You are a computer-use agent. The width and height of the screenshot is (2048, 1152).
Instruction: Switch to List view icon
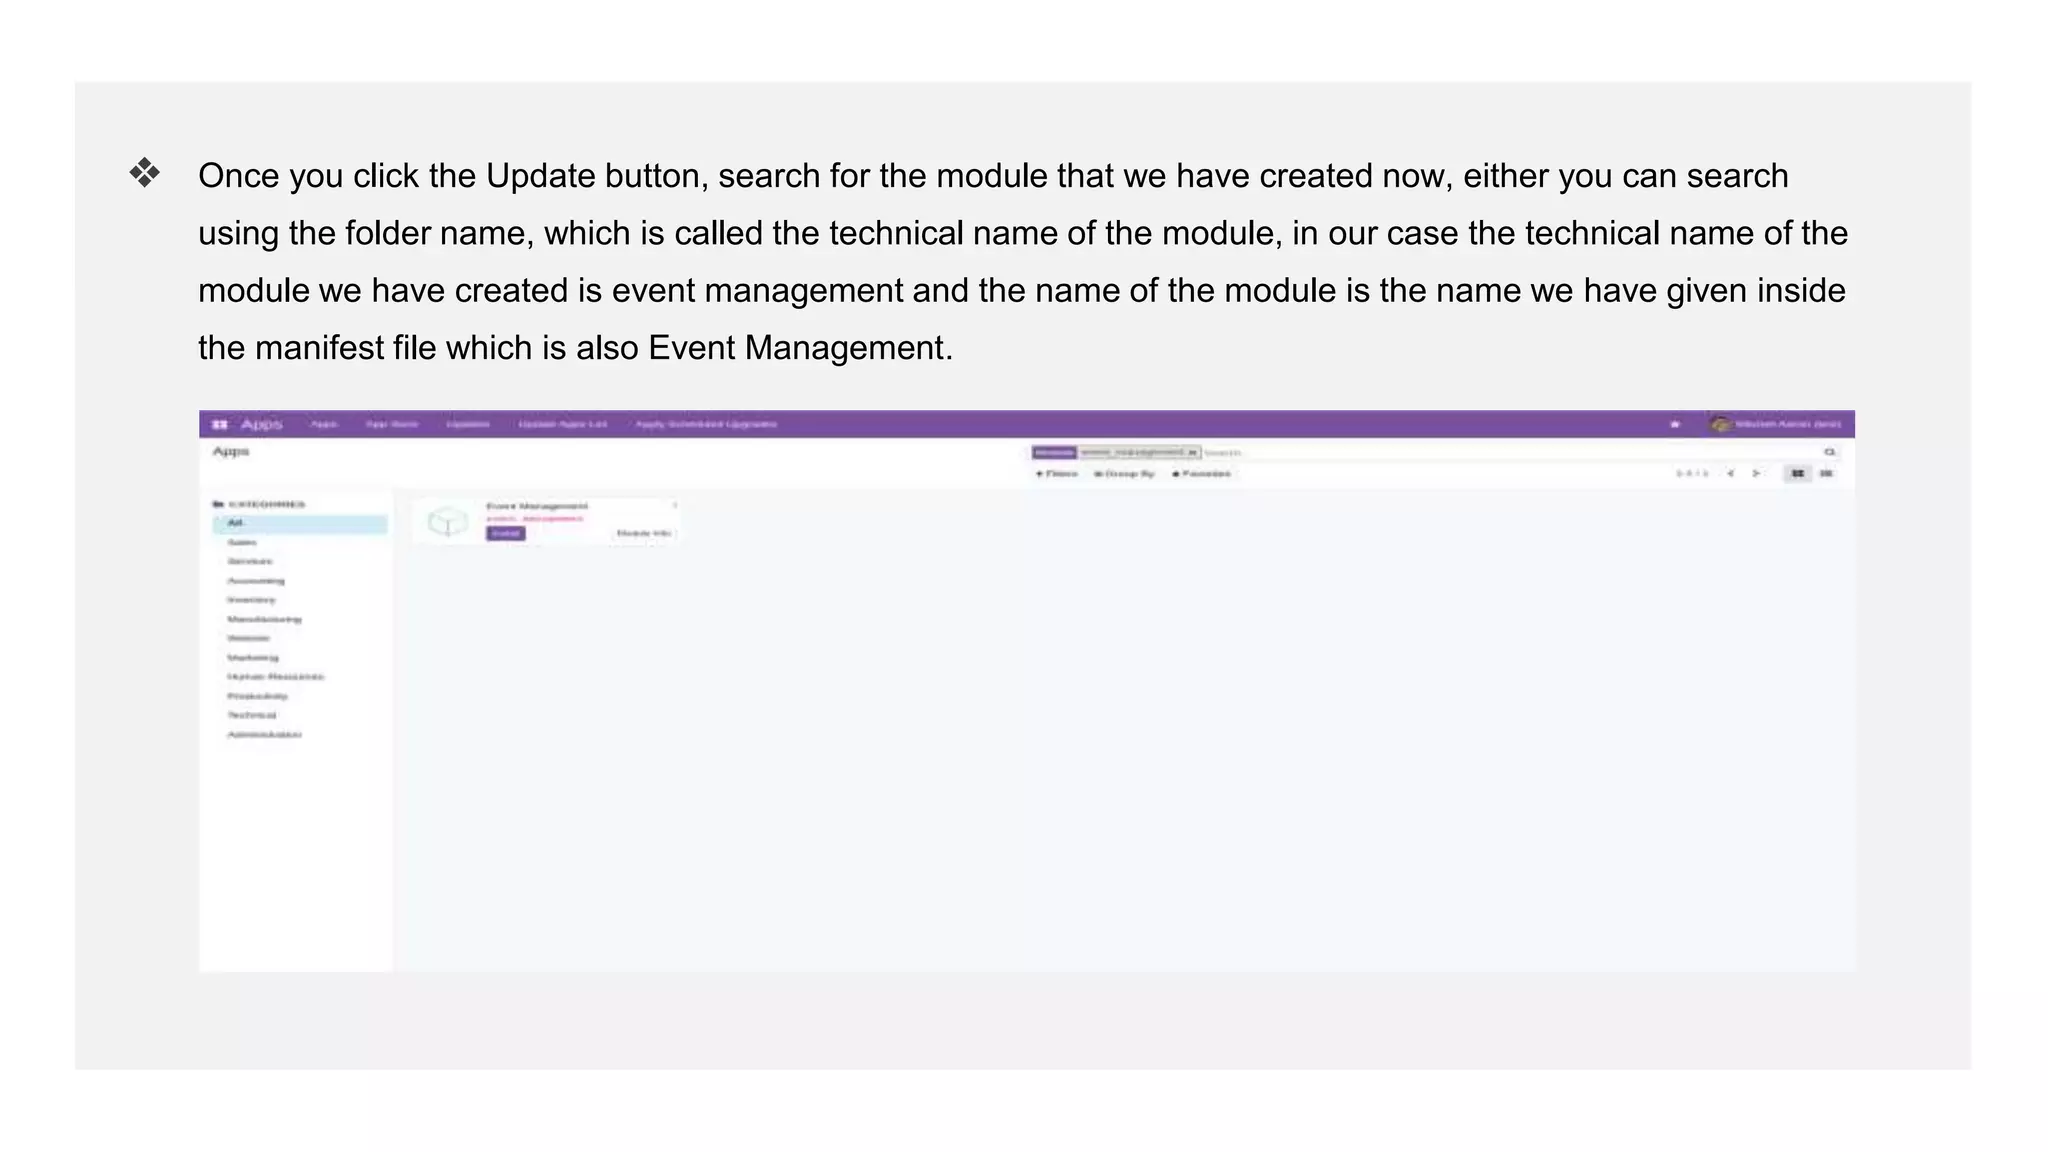click(x=1826, y=473)
